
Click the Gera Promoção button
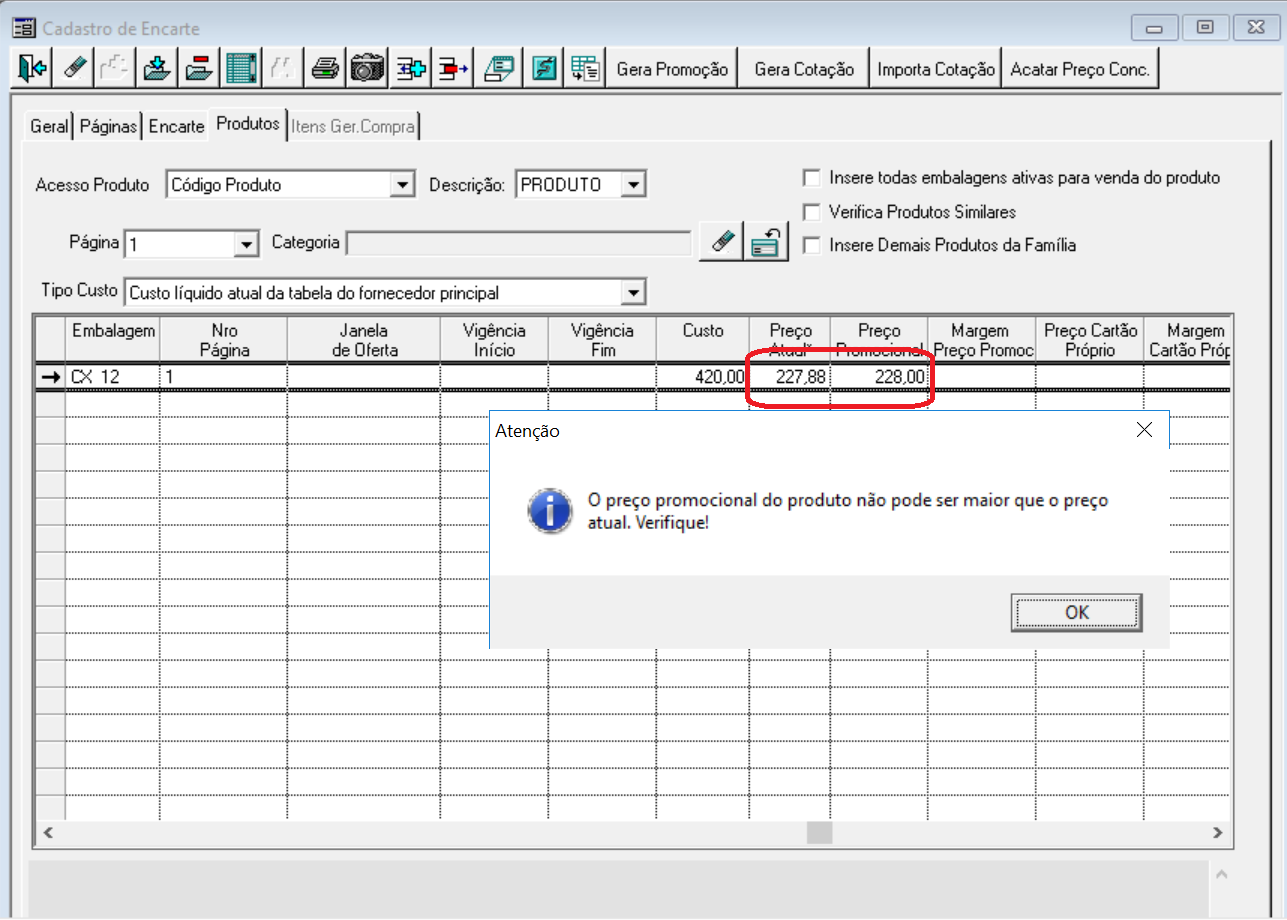click(672, 69)
